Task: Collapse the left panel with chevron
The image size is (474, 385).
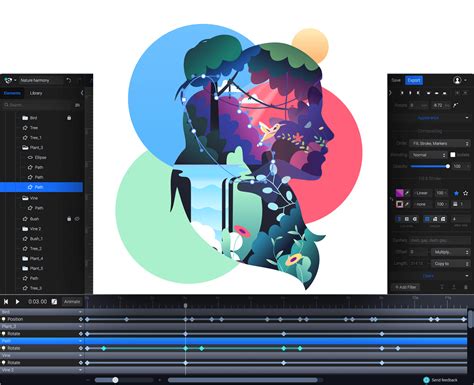Action: [x=82, y=93]
